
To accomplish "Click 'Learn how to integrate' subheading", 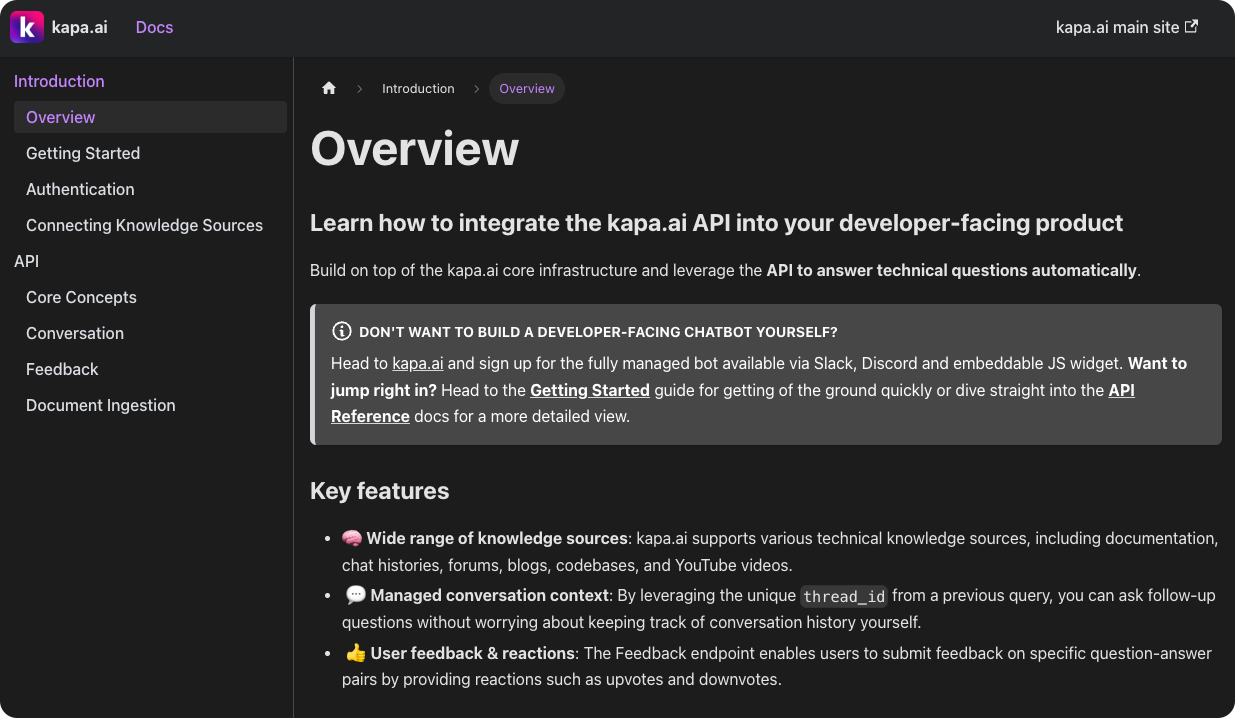I will pos(717,222).
